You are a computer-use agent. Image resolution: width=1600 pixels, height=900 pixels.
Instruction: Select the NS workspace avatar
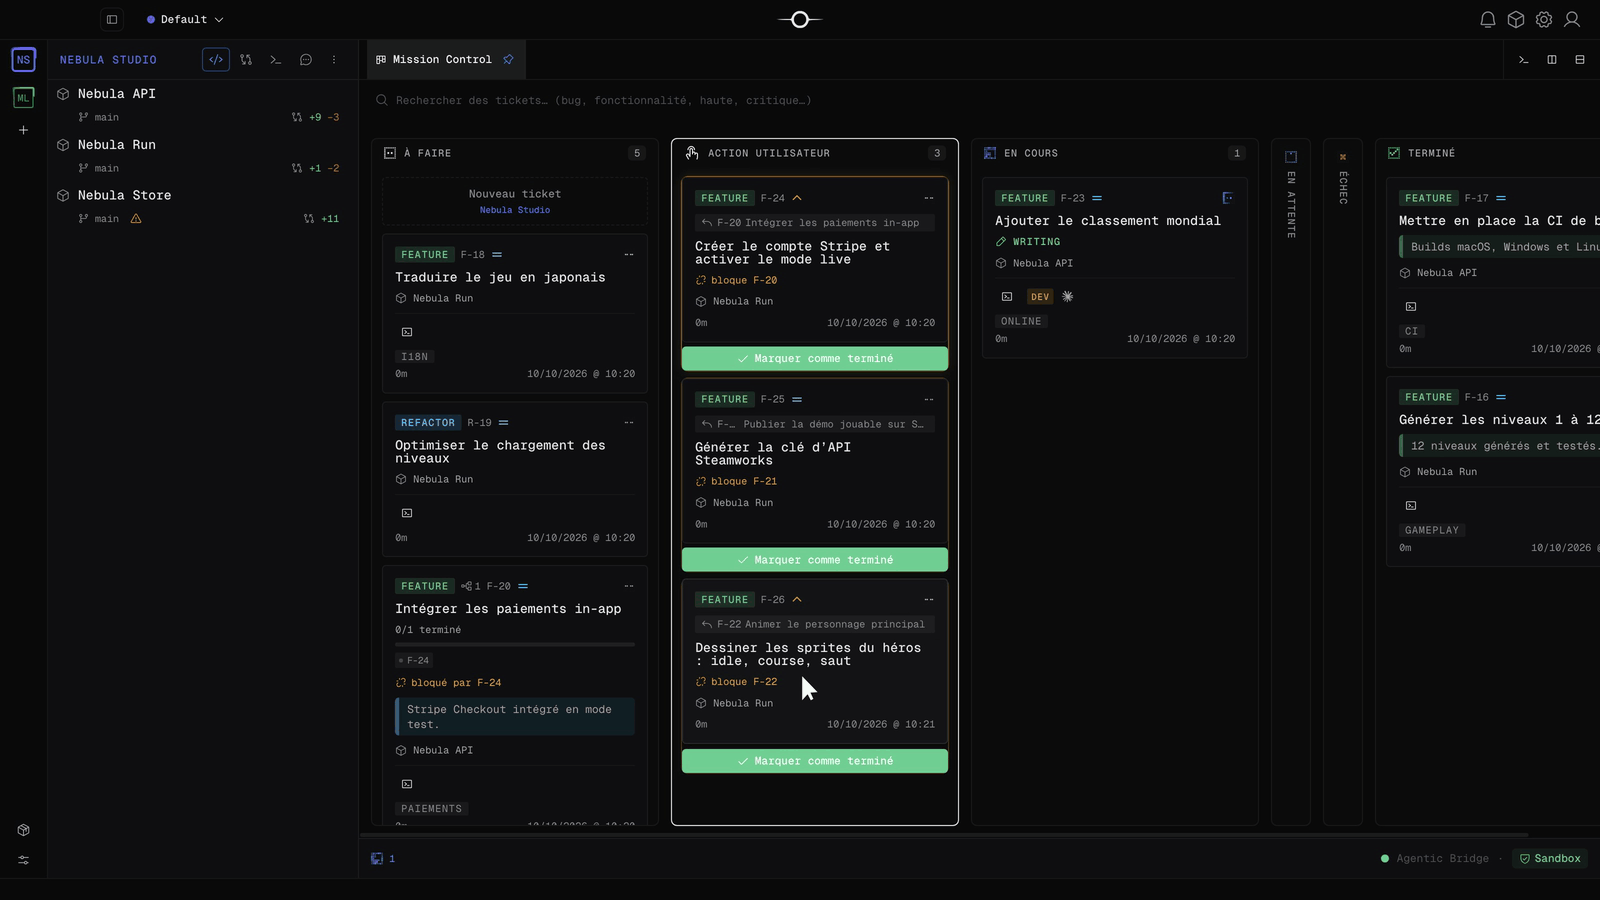coord(23,60)
